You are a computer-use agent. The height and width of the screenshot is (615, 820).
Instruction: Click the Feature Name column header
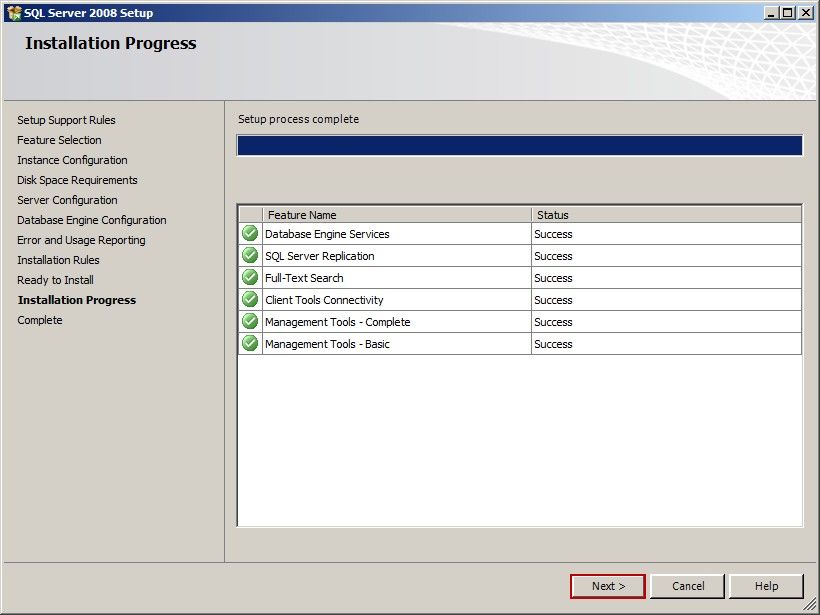tap(396, 214)
